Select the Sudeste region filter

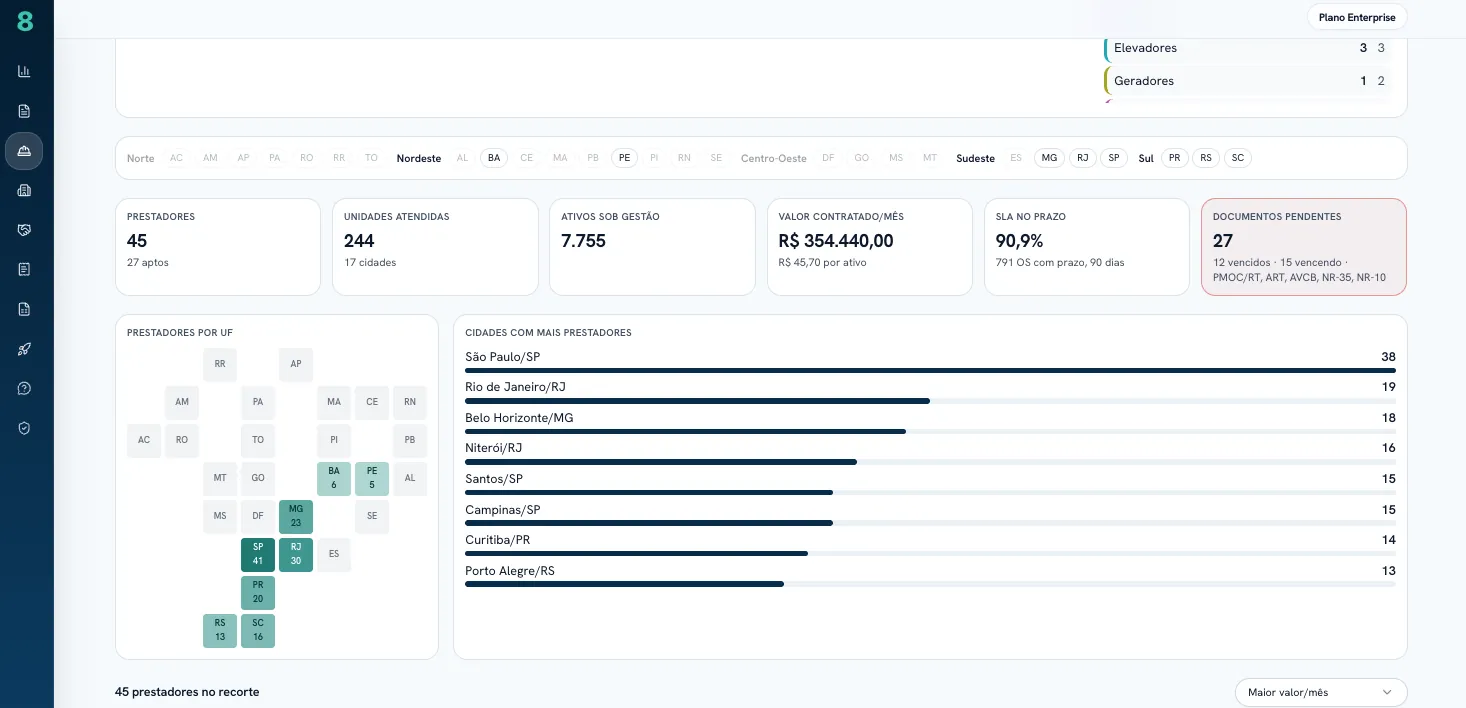click(975, 158)
